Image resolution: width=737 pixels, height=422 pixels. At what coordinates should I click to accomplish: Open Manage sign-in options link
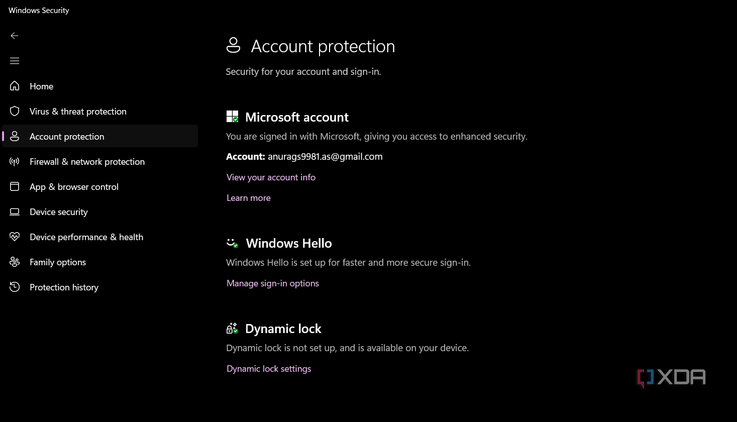273,283
